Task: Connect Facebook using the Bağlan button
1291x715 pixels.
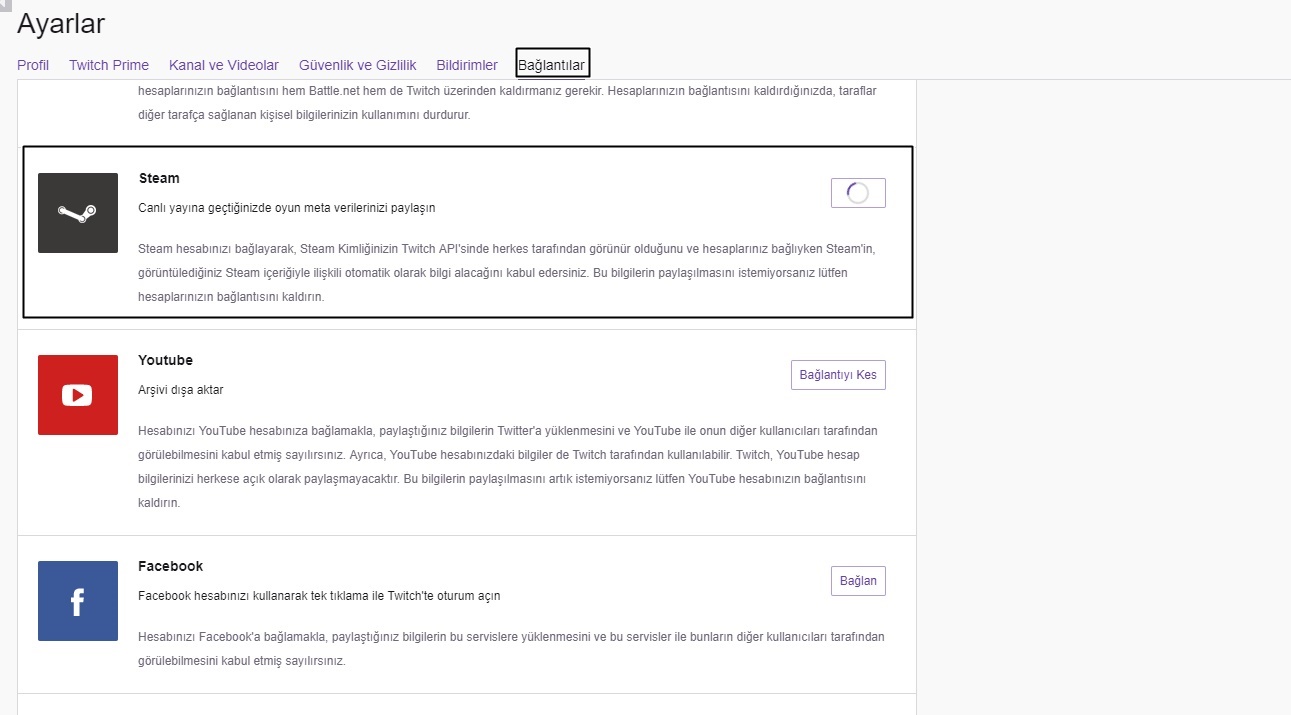Action: click(858, 581)
